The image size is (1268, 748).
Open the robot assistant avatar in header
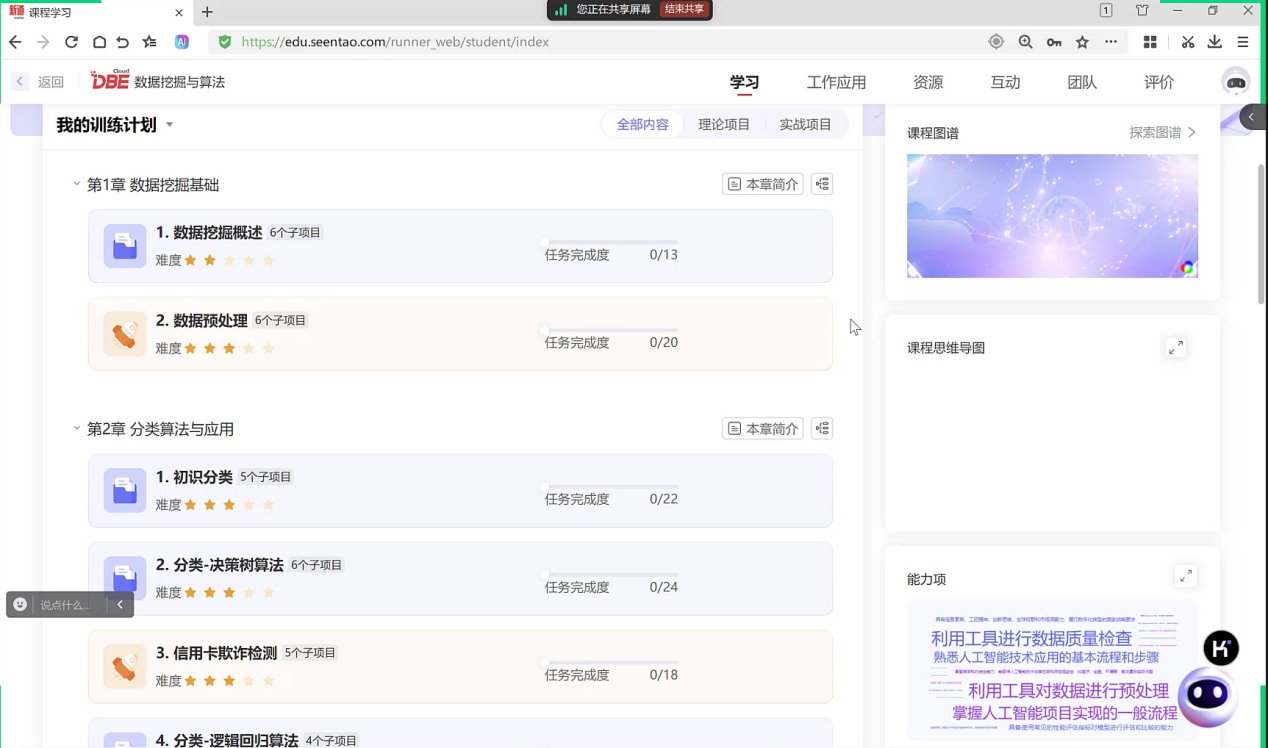[x=1235, y=82]
